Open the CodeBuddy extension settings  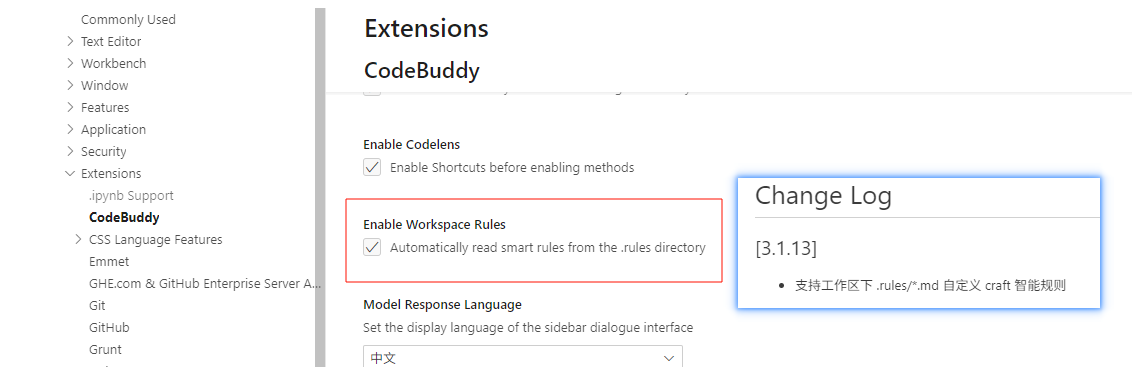tap(124, 217)
